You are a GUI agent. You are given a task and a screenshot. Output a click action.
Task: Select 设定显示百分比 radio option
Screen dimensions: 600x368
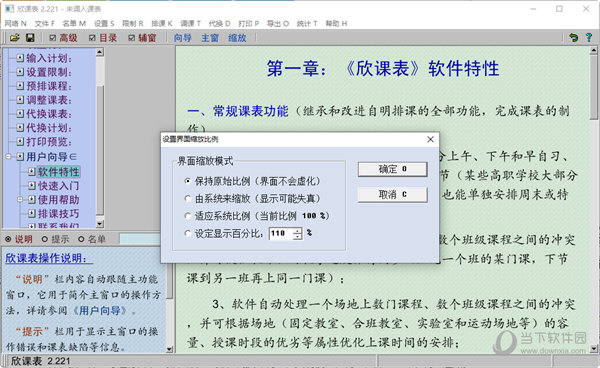click(188, 233)
